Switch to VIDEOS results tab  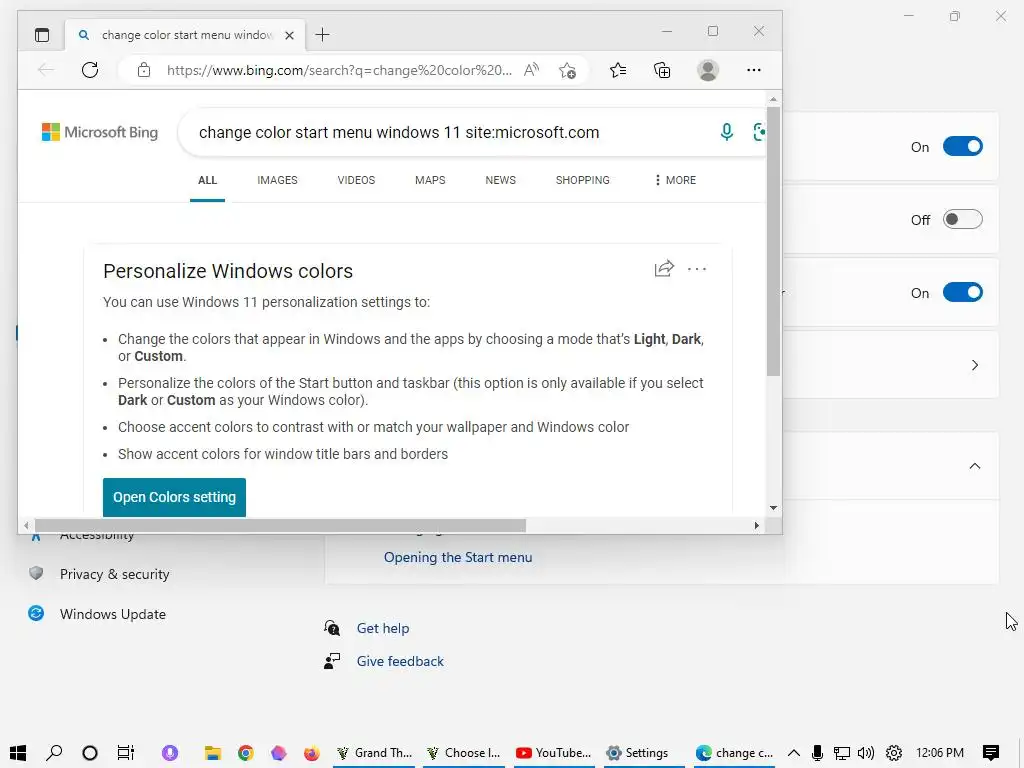click(356, 180)
